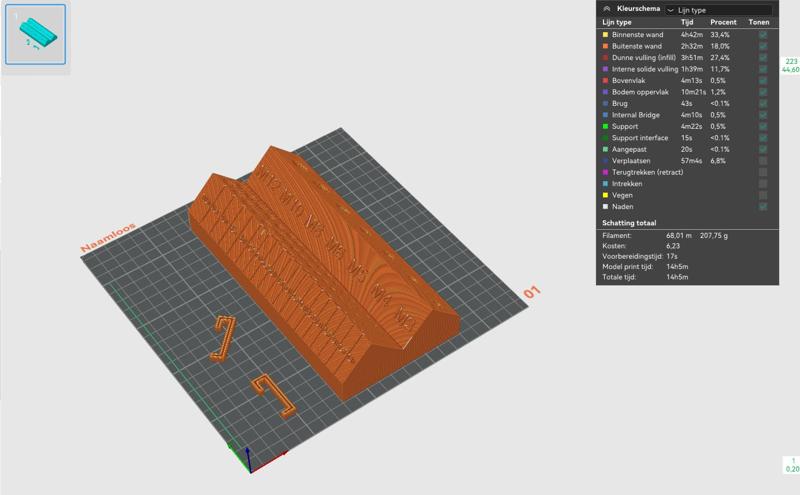Toggle the Internal Bridge visibility checkbox

[763, 115]
